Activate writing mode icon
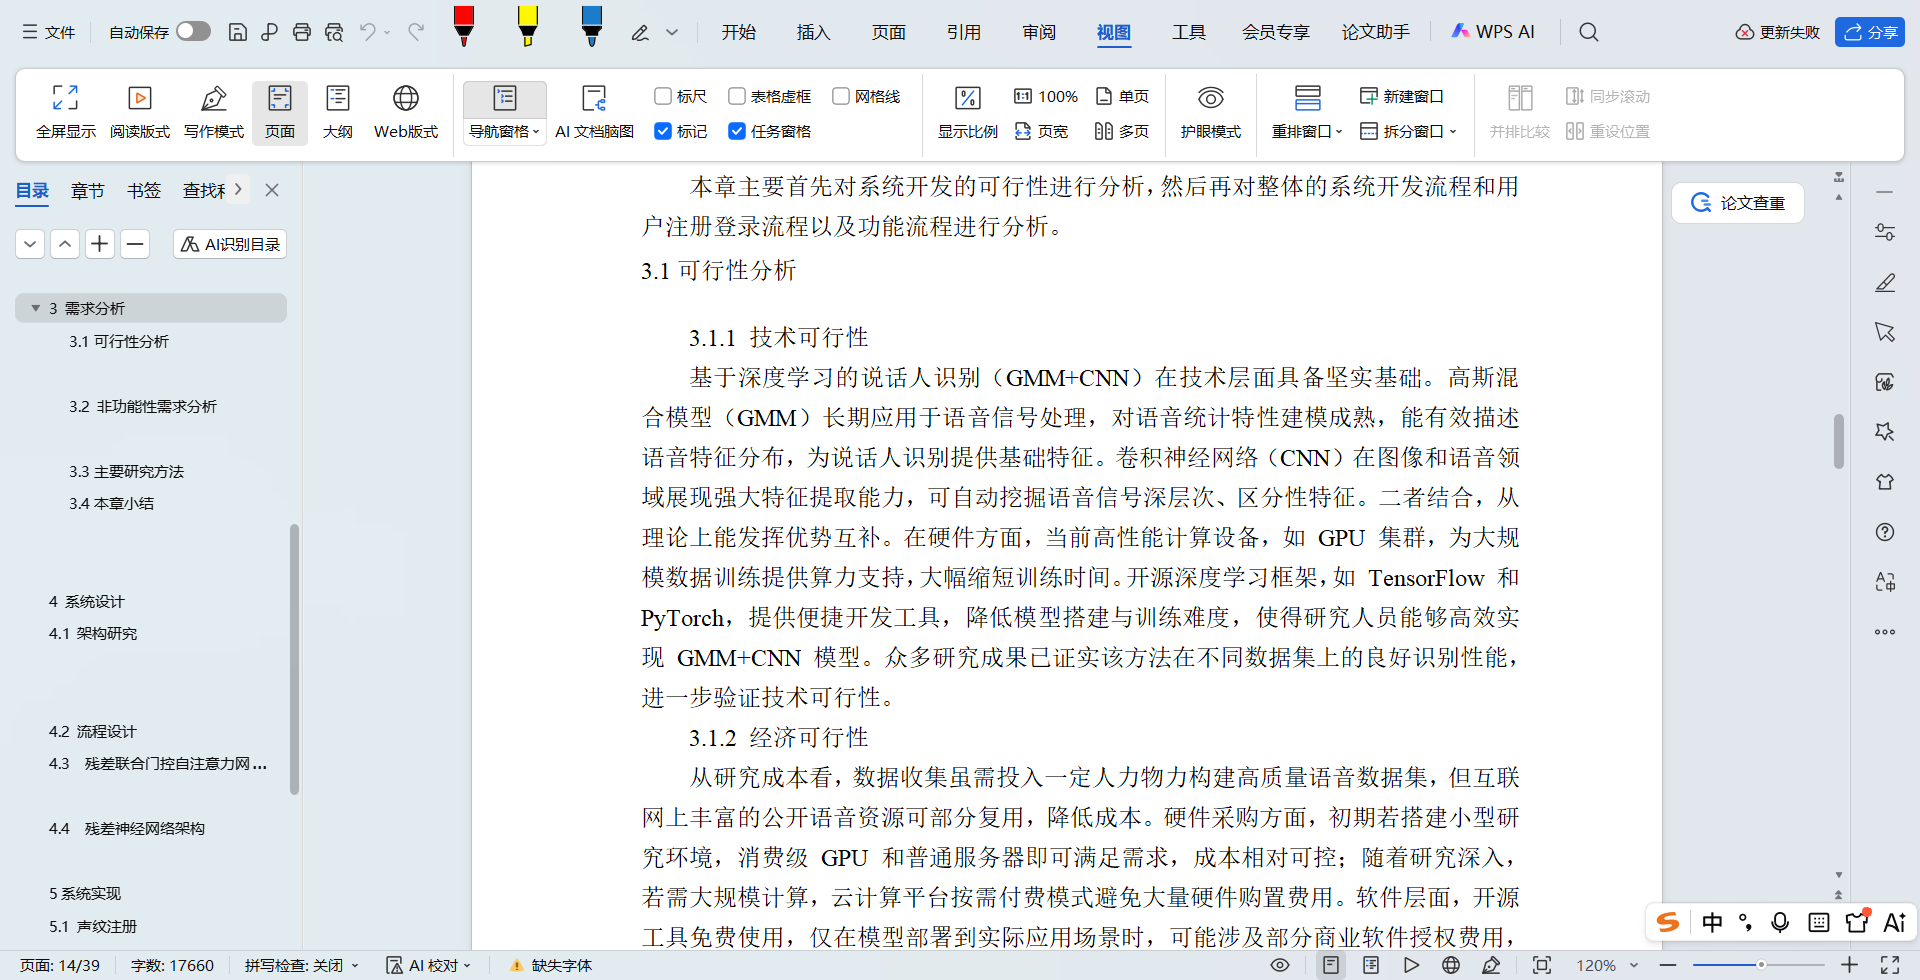Screen dimensions: 1920x980 click(x=213, y=111)
